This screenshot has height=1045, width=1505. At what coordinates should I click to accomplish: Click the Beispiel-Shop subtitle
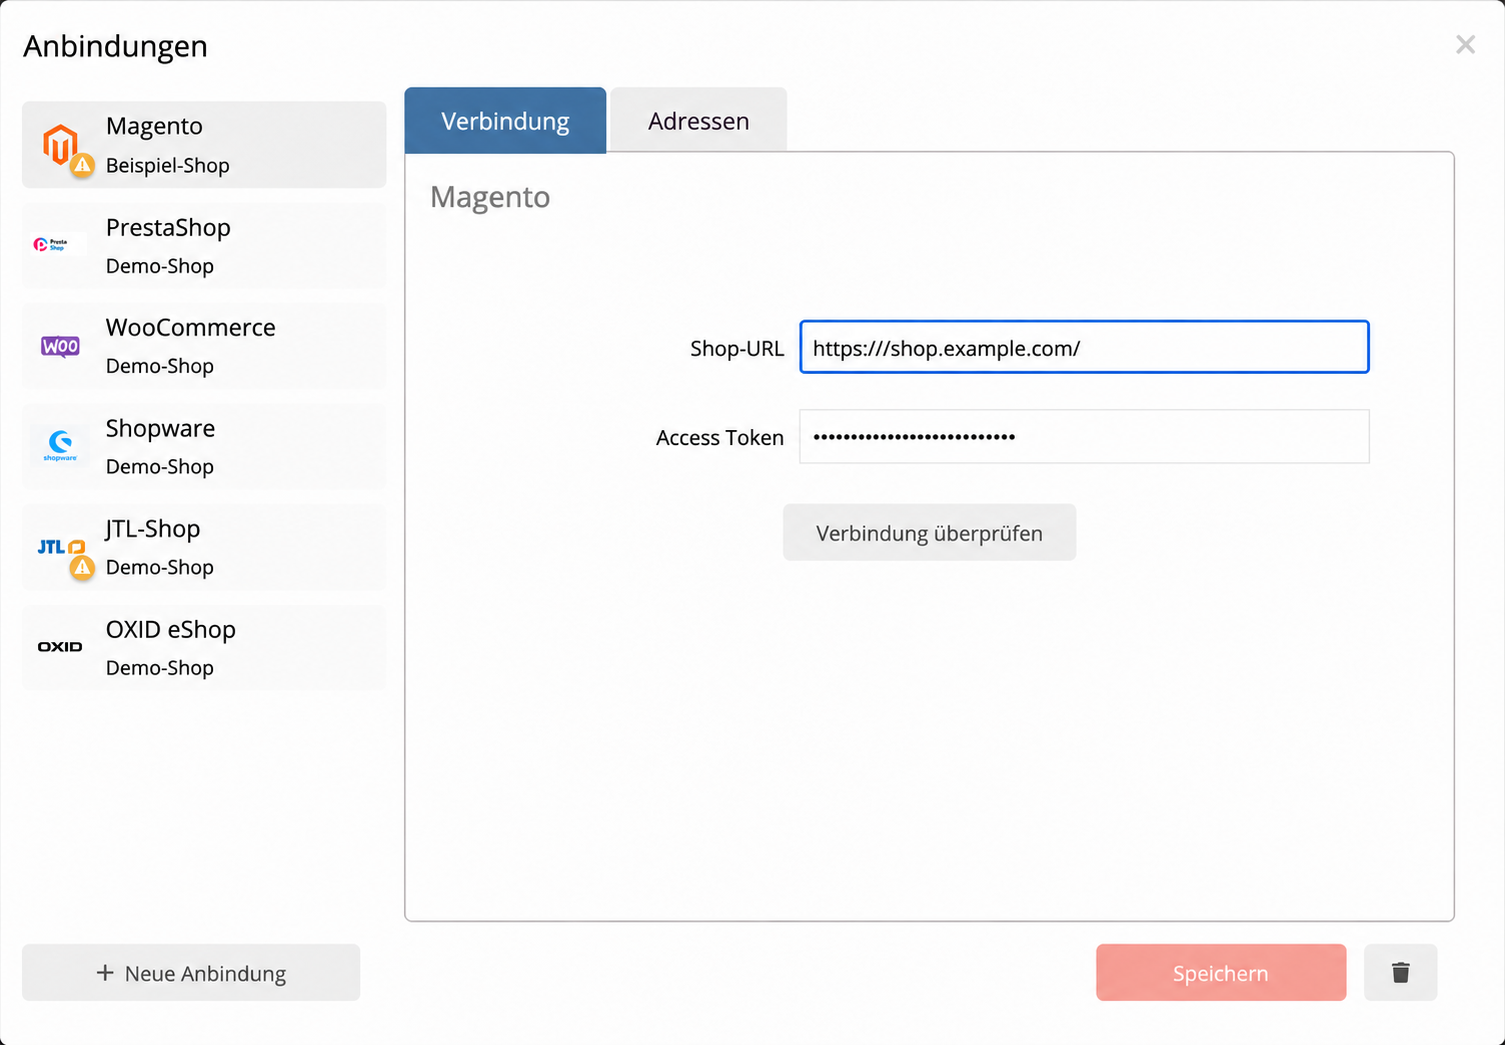click(167, 165)
